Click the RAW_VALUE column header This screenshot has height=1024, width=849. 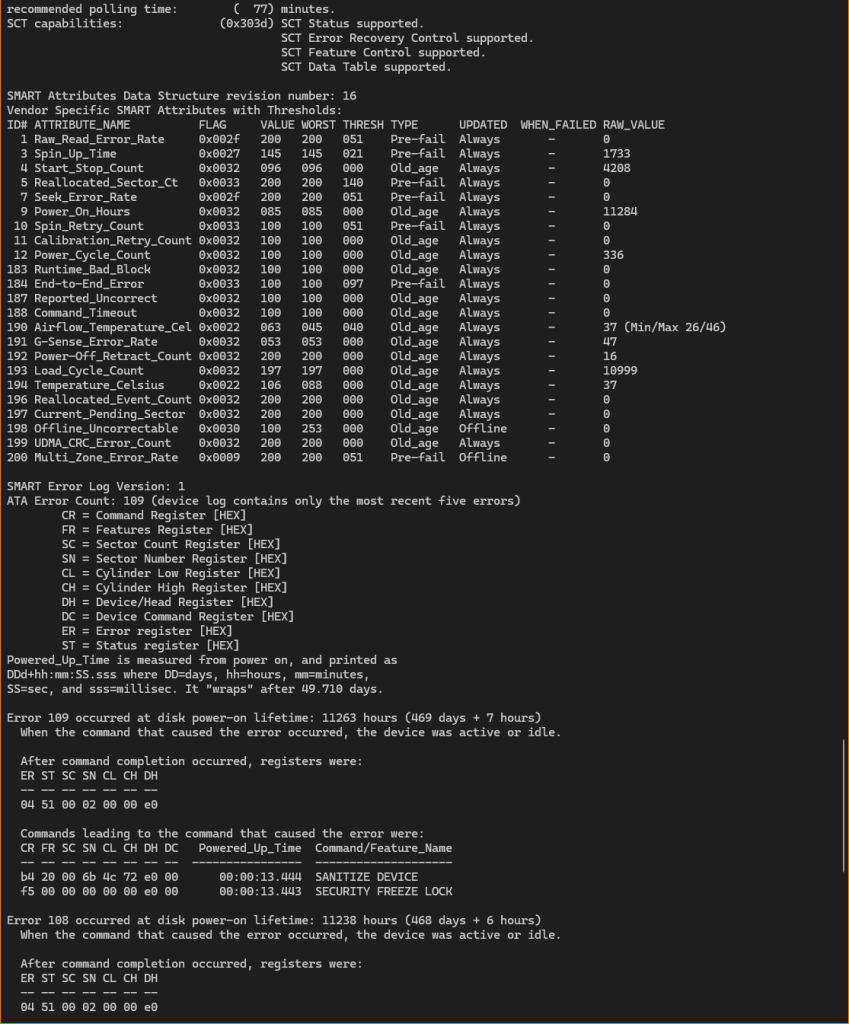[633, 125]
